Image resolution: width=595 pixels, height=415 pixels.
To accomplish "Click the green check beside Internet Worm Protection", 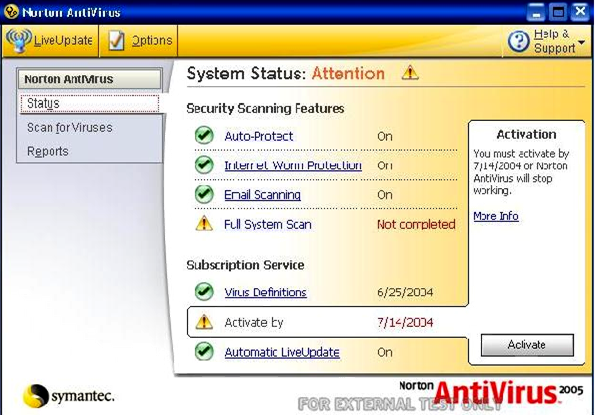I will pyautogui.click(x=204, y=165).
